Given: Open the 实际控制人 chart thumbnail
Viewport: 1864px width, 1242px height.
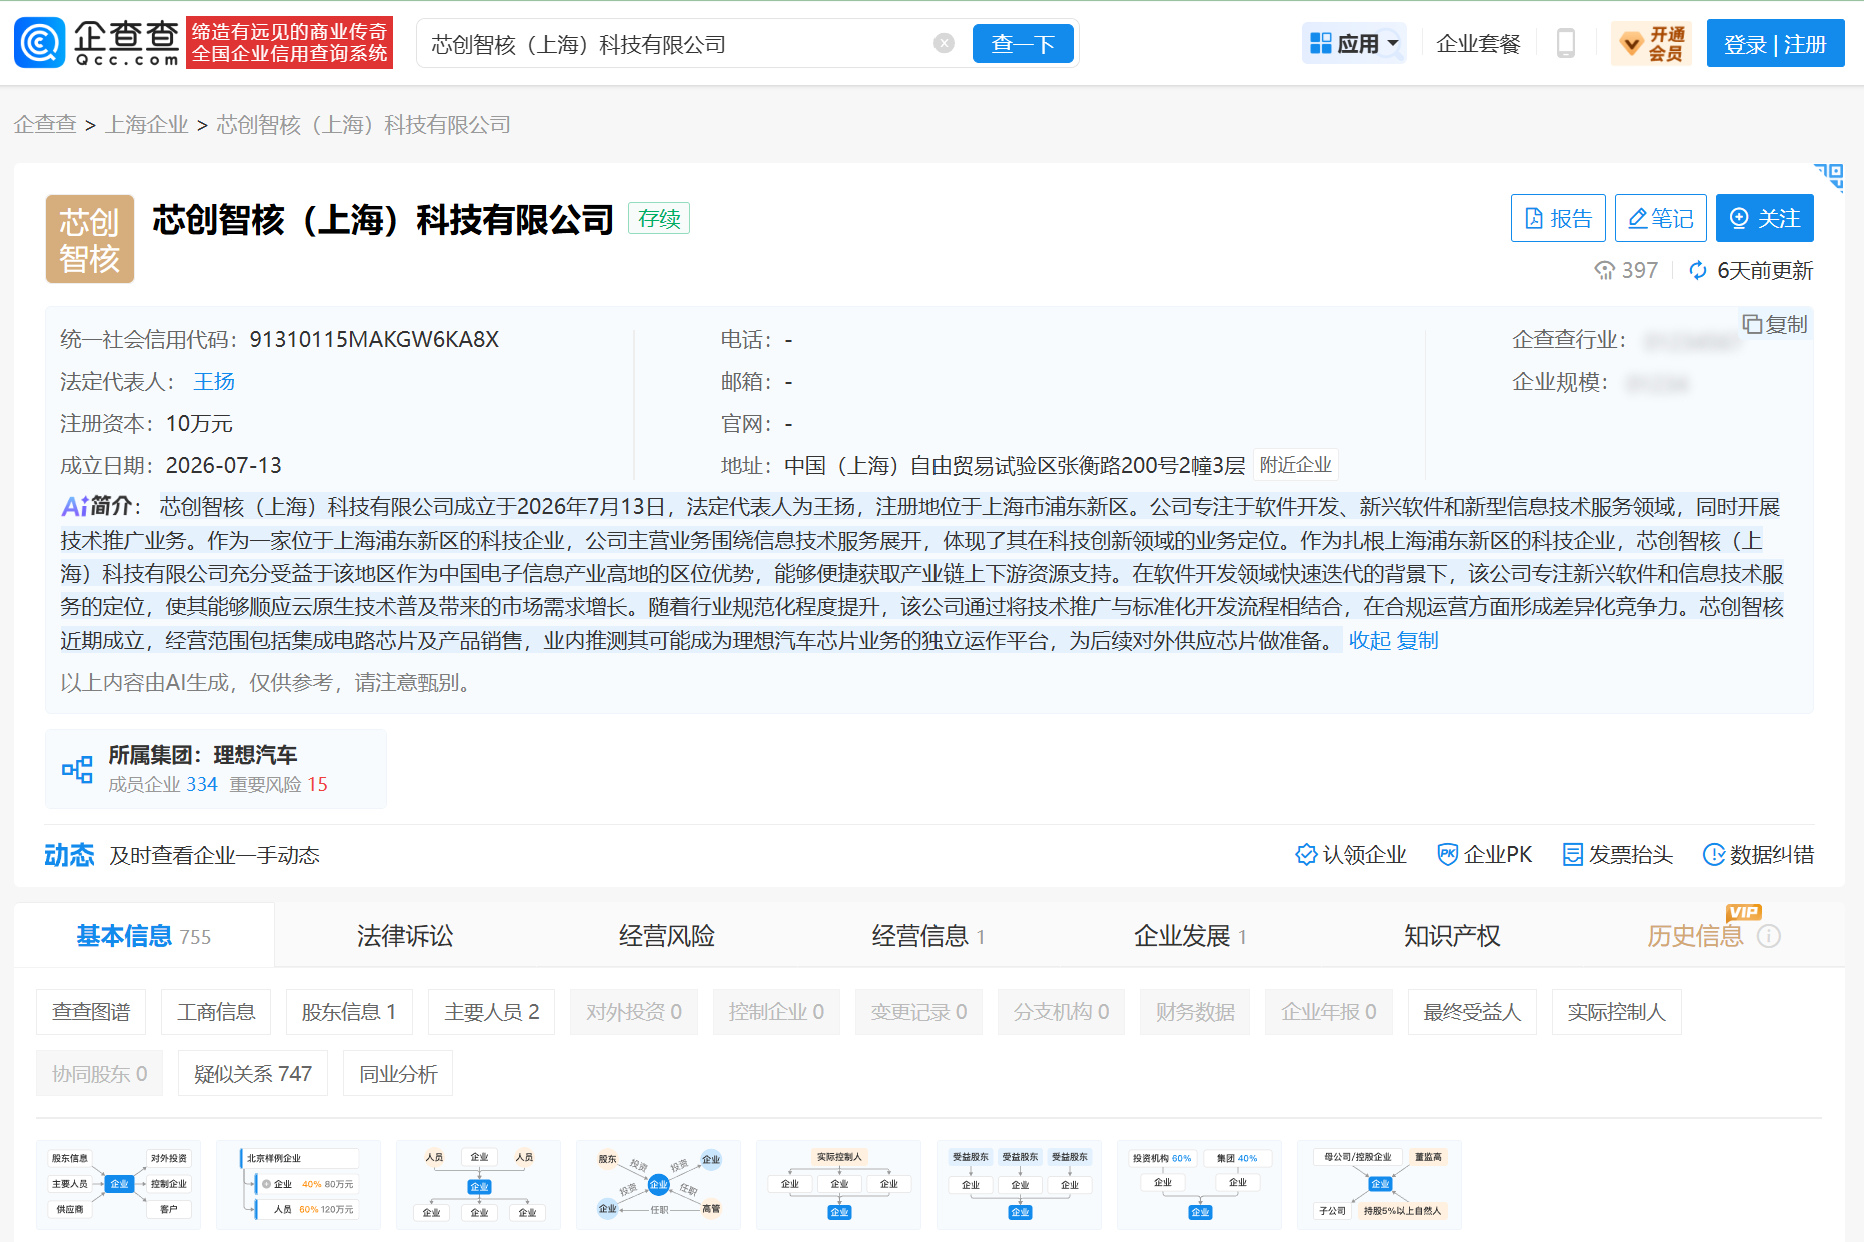Looking at the screenshot, I should tap(838, 1184).
